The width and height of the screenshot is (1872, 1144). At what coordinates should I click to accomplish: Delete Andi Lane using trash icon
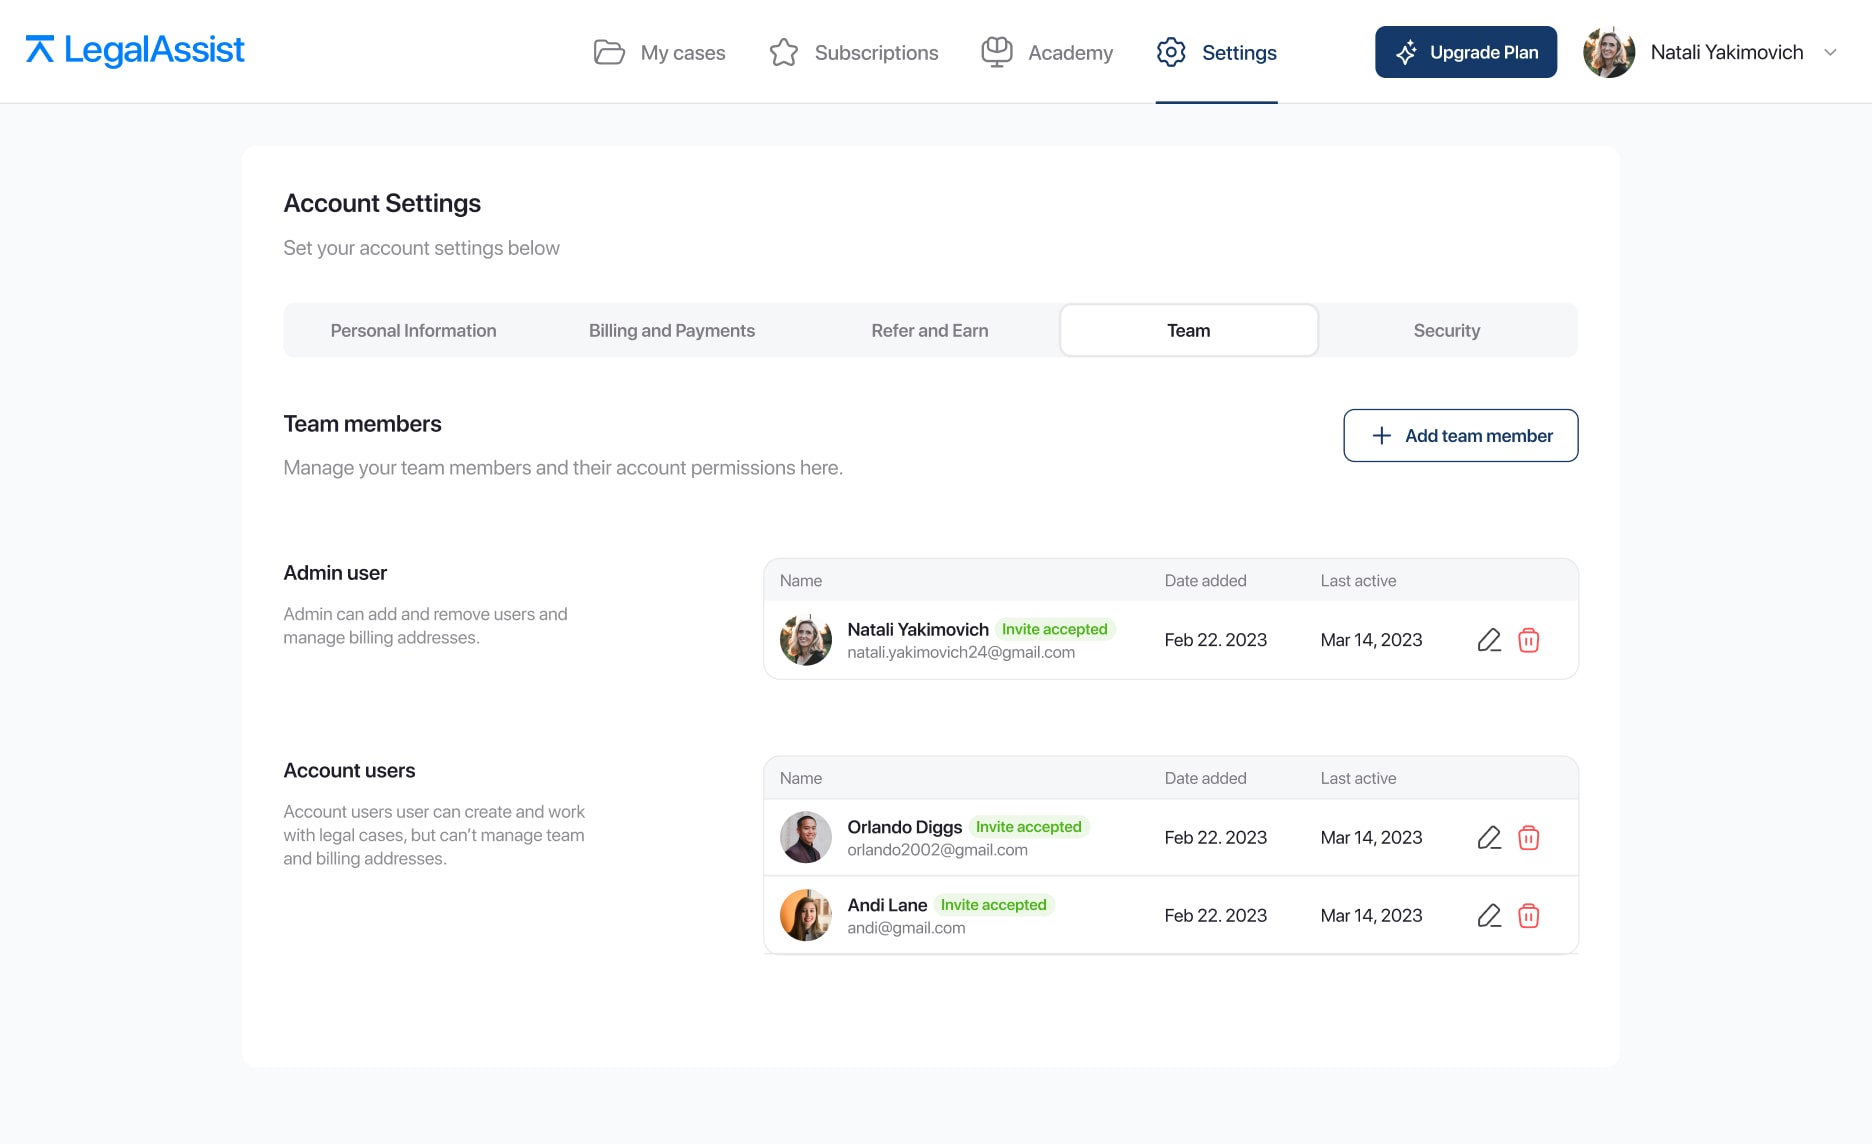point(1528,916)
